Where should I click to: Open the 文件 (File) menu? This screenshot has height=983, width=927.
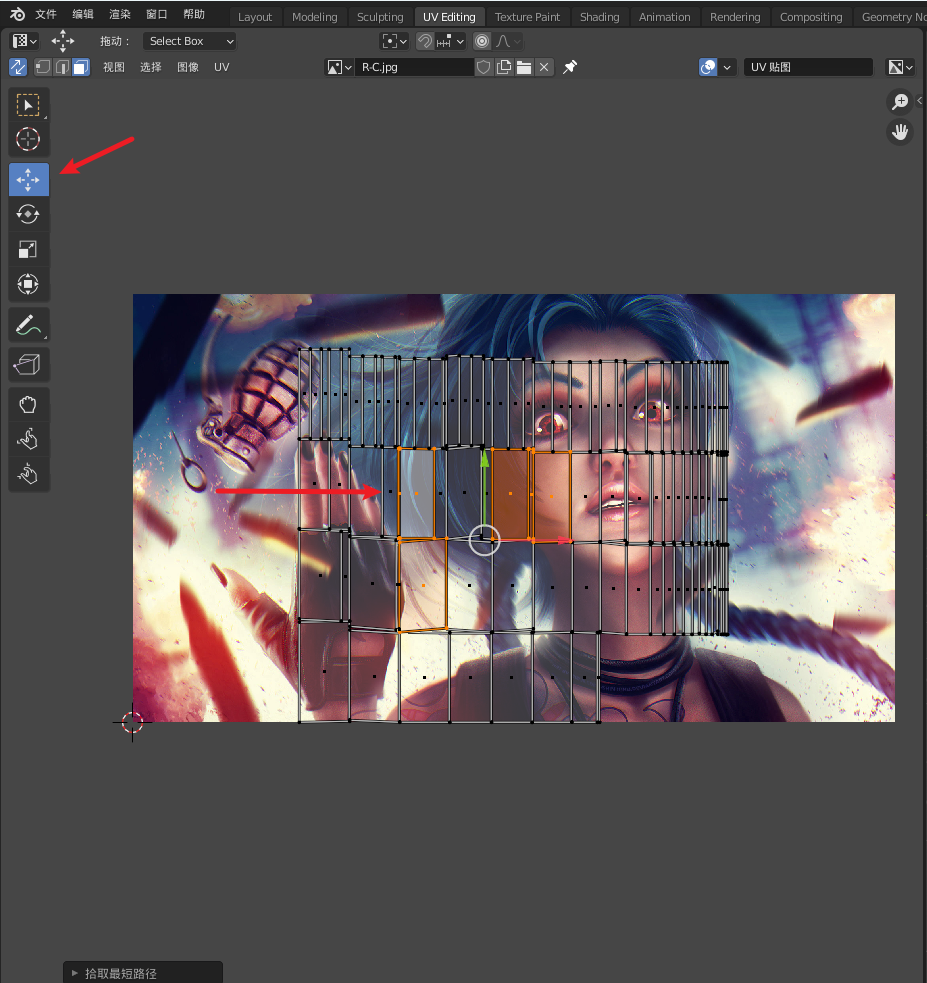click(46, 14)
